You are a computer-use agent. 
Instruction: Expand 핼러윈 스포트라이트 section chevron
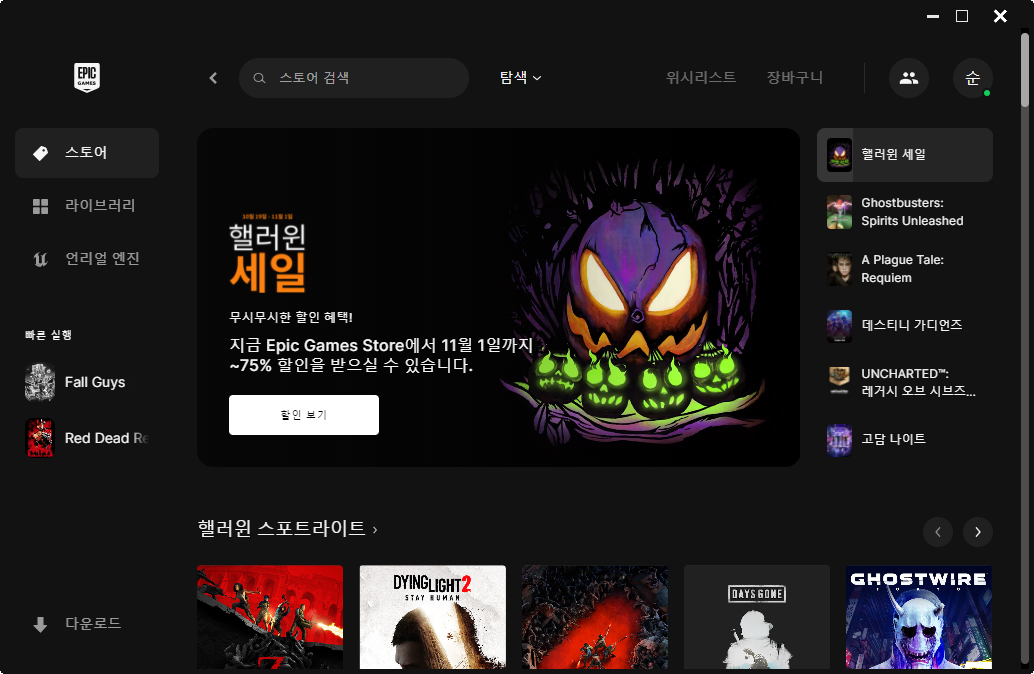(x=375, y=530)
